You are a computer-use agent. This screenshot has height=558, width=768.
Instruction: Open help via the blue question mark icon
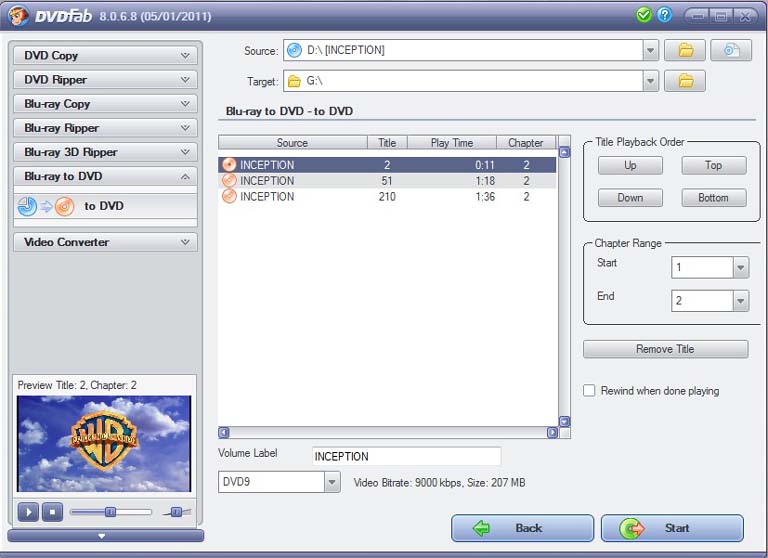point(664,15)
